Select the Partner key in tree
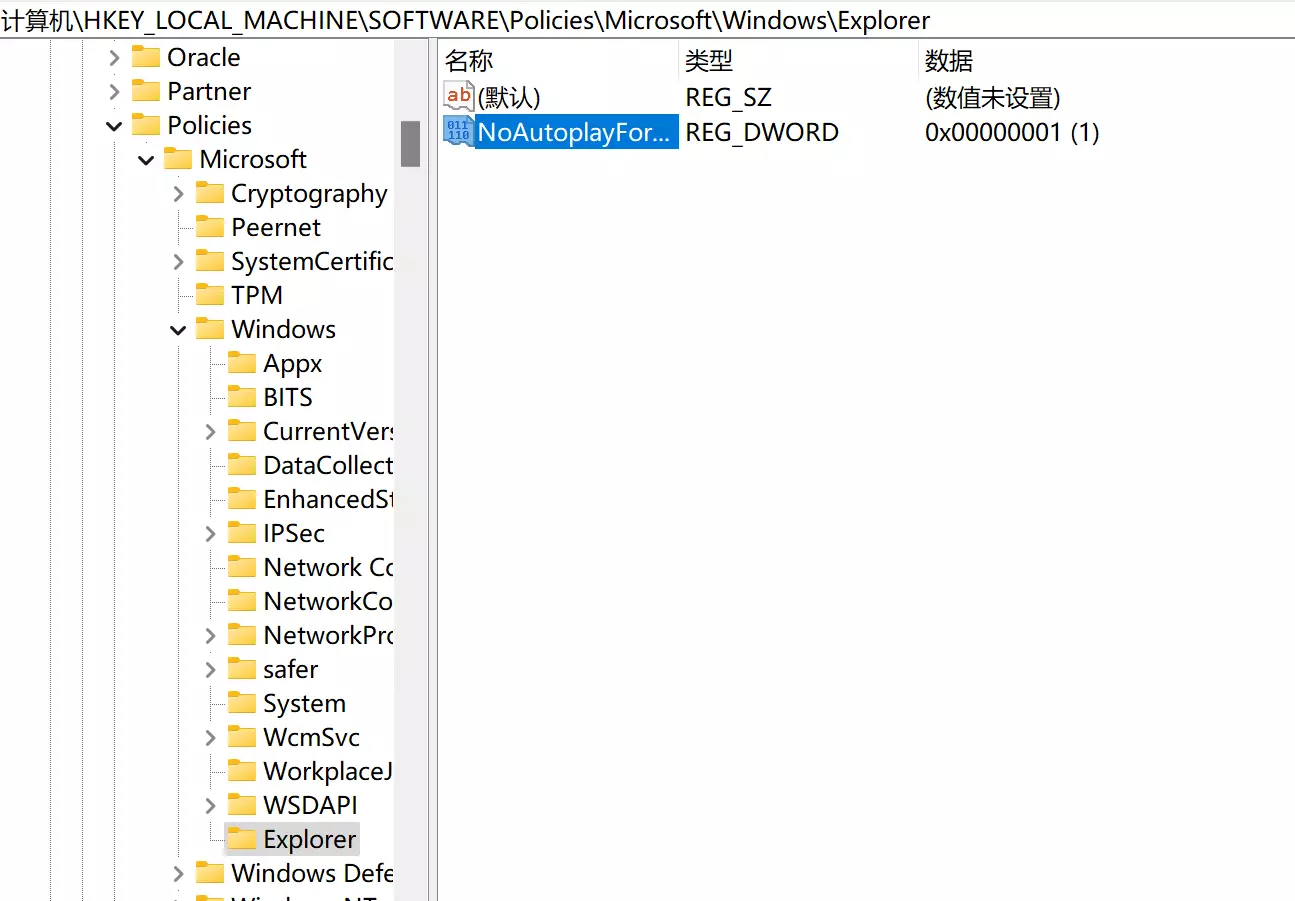1295x901 pixels. pyautogui.click(x=208, y=91)
